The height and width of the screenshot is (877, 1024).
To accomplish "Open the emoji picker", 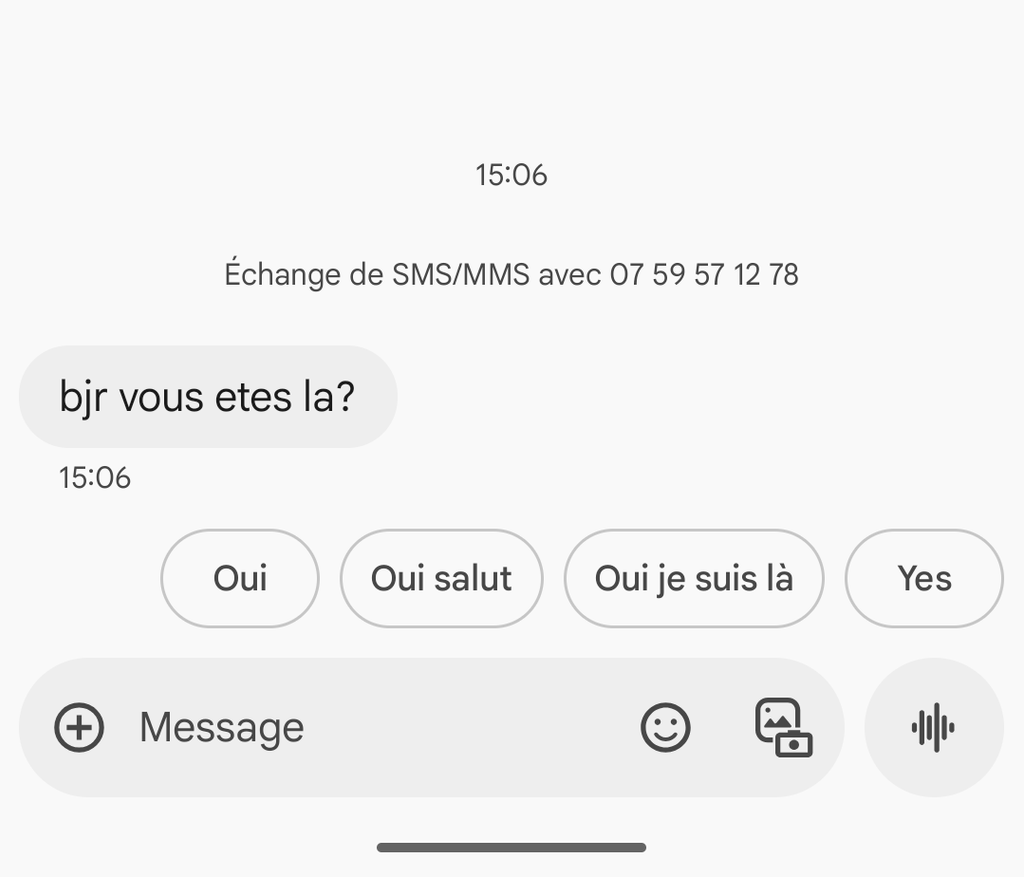I will (x=665, y=727).
